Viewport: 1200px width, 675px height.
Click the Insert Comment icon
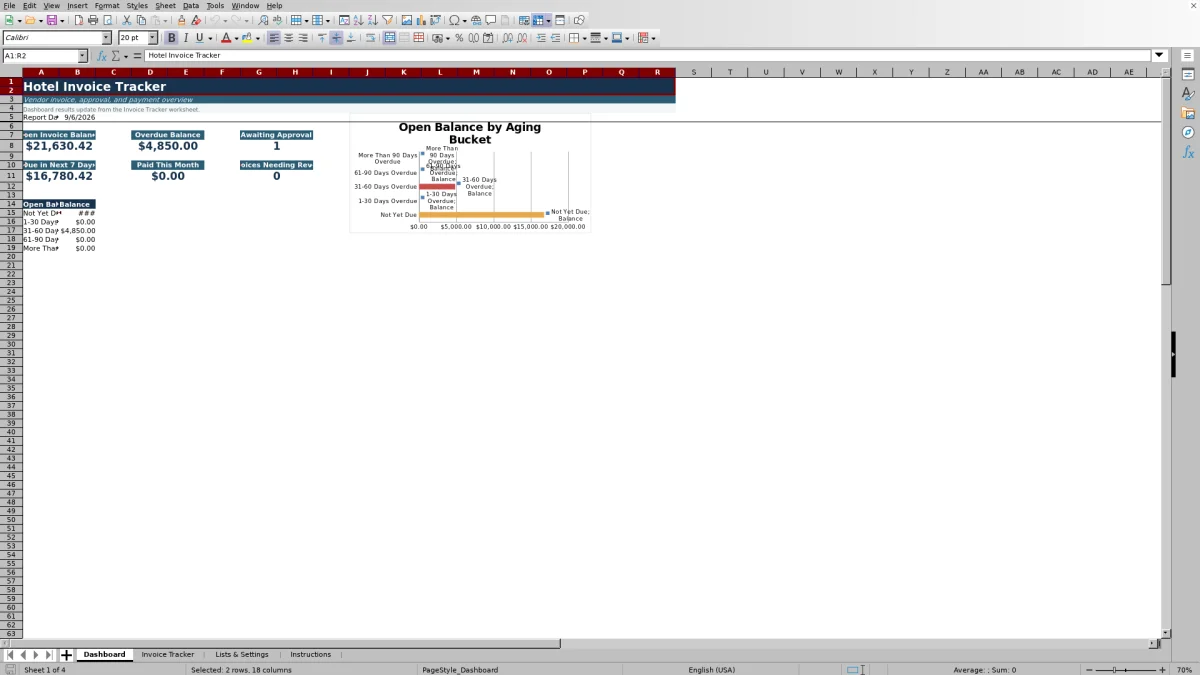point(491,20)
